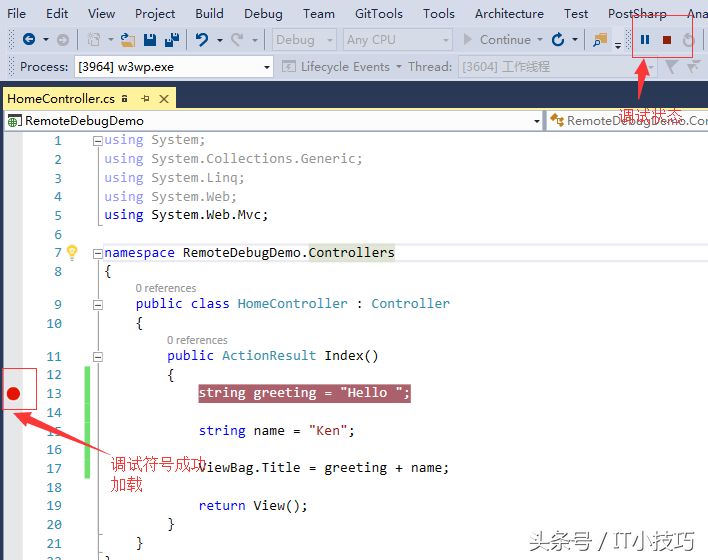Open the Process dropdown showing w3wp.exe
Viewport: 708px width, 560px height.
[266, 67]
